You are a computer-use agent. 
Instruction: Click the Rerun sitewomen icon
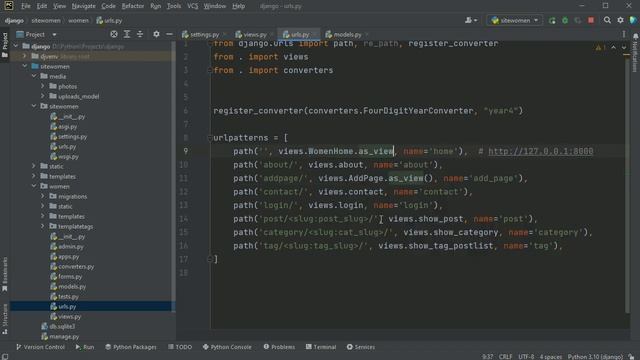[x=552, y=20]
